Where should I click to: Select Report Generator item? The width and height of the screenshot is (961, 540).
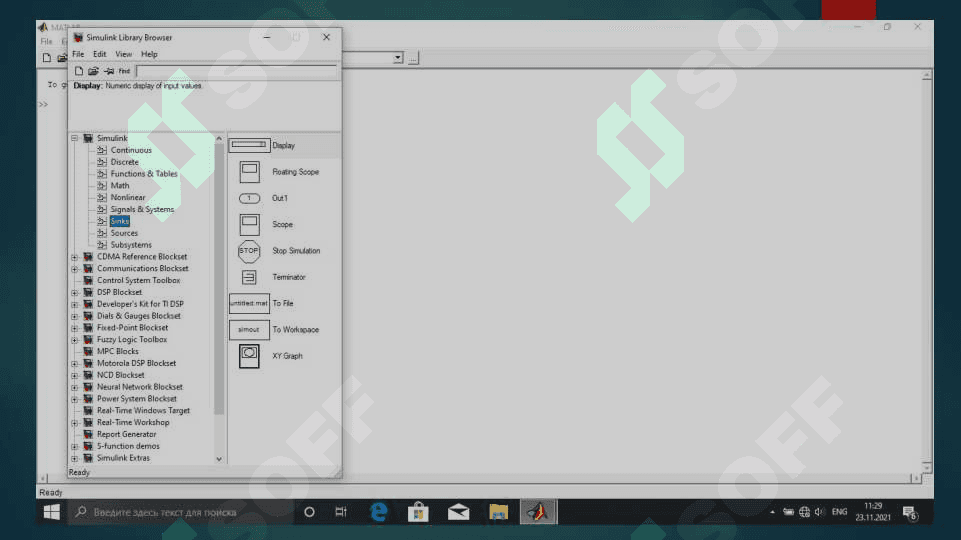tap(126, 434)
